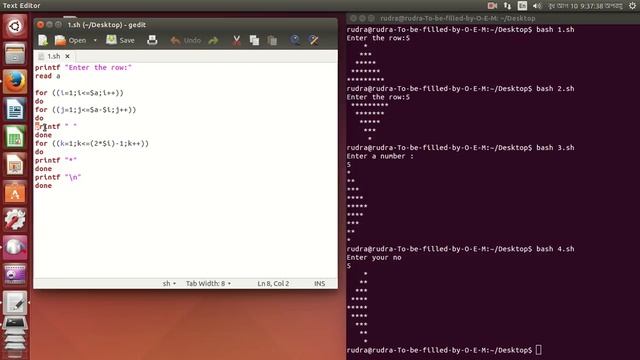Print the current document
The height and width of the screenshot is (360, 640).
(152, 40)
